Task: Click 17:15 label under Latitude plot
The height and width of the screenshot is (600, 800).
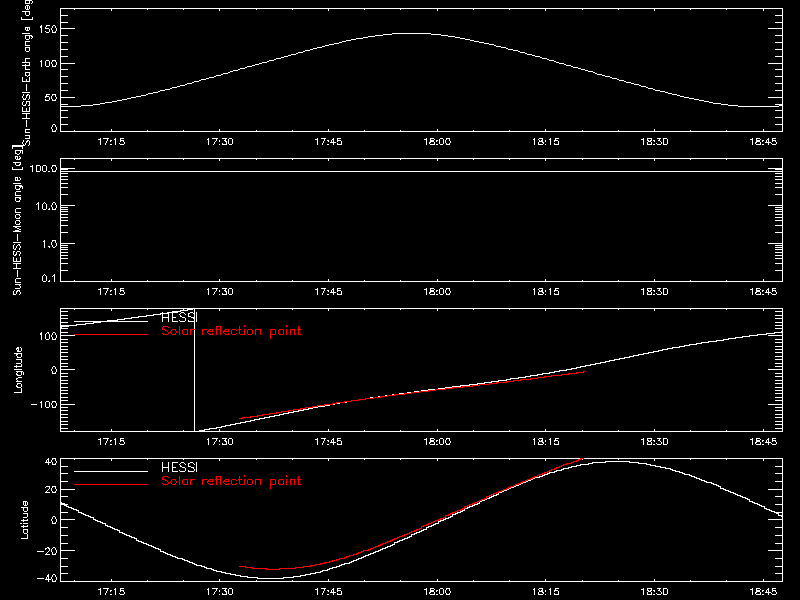Action: pyautogui.click(x=111, y=592)
